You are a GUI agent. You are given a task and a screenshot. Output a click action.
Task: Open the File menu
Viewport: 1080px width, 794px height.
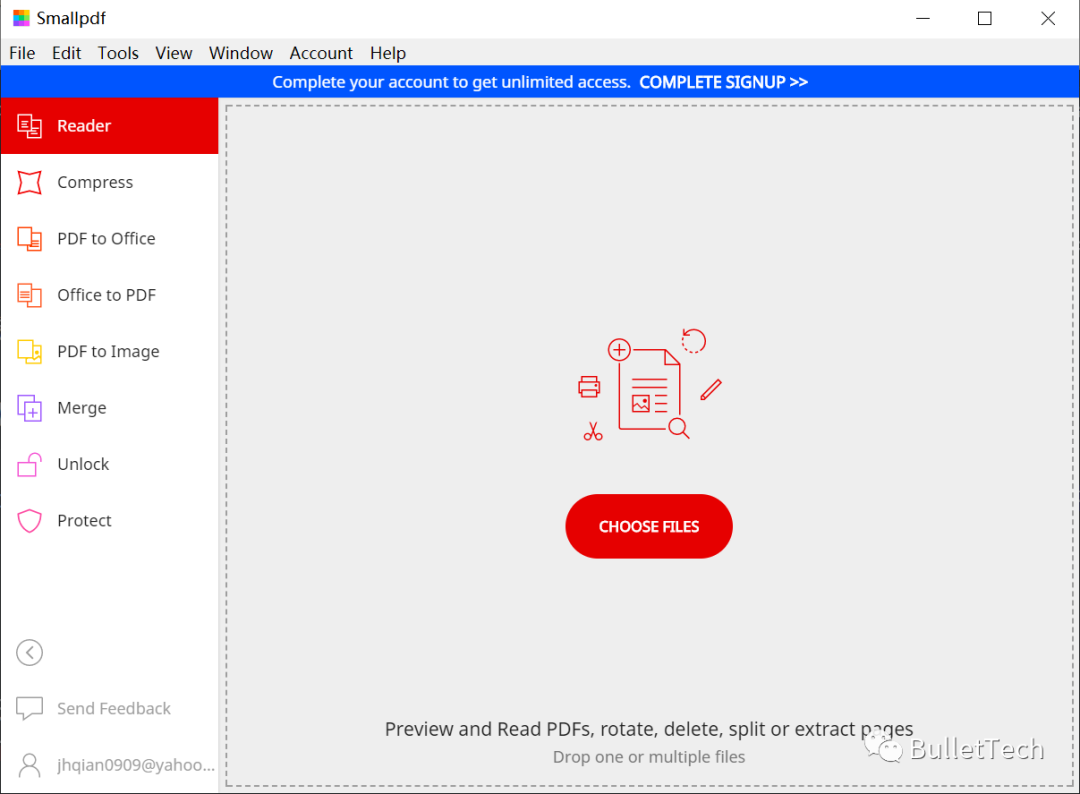(x=22, y=53)
